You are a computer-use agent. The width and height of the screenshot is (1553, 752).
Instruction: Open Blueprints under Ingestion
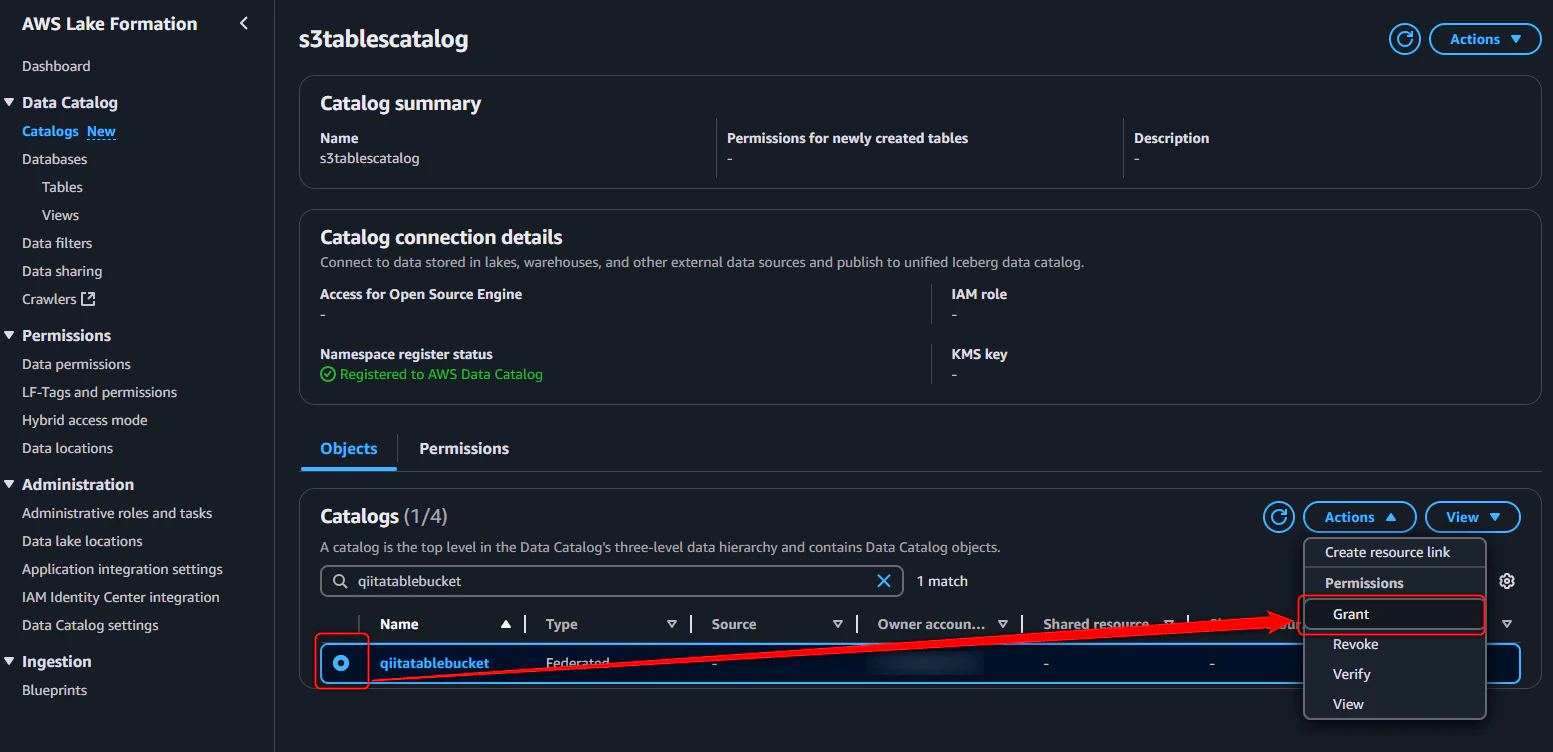pos(54,690)
